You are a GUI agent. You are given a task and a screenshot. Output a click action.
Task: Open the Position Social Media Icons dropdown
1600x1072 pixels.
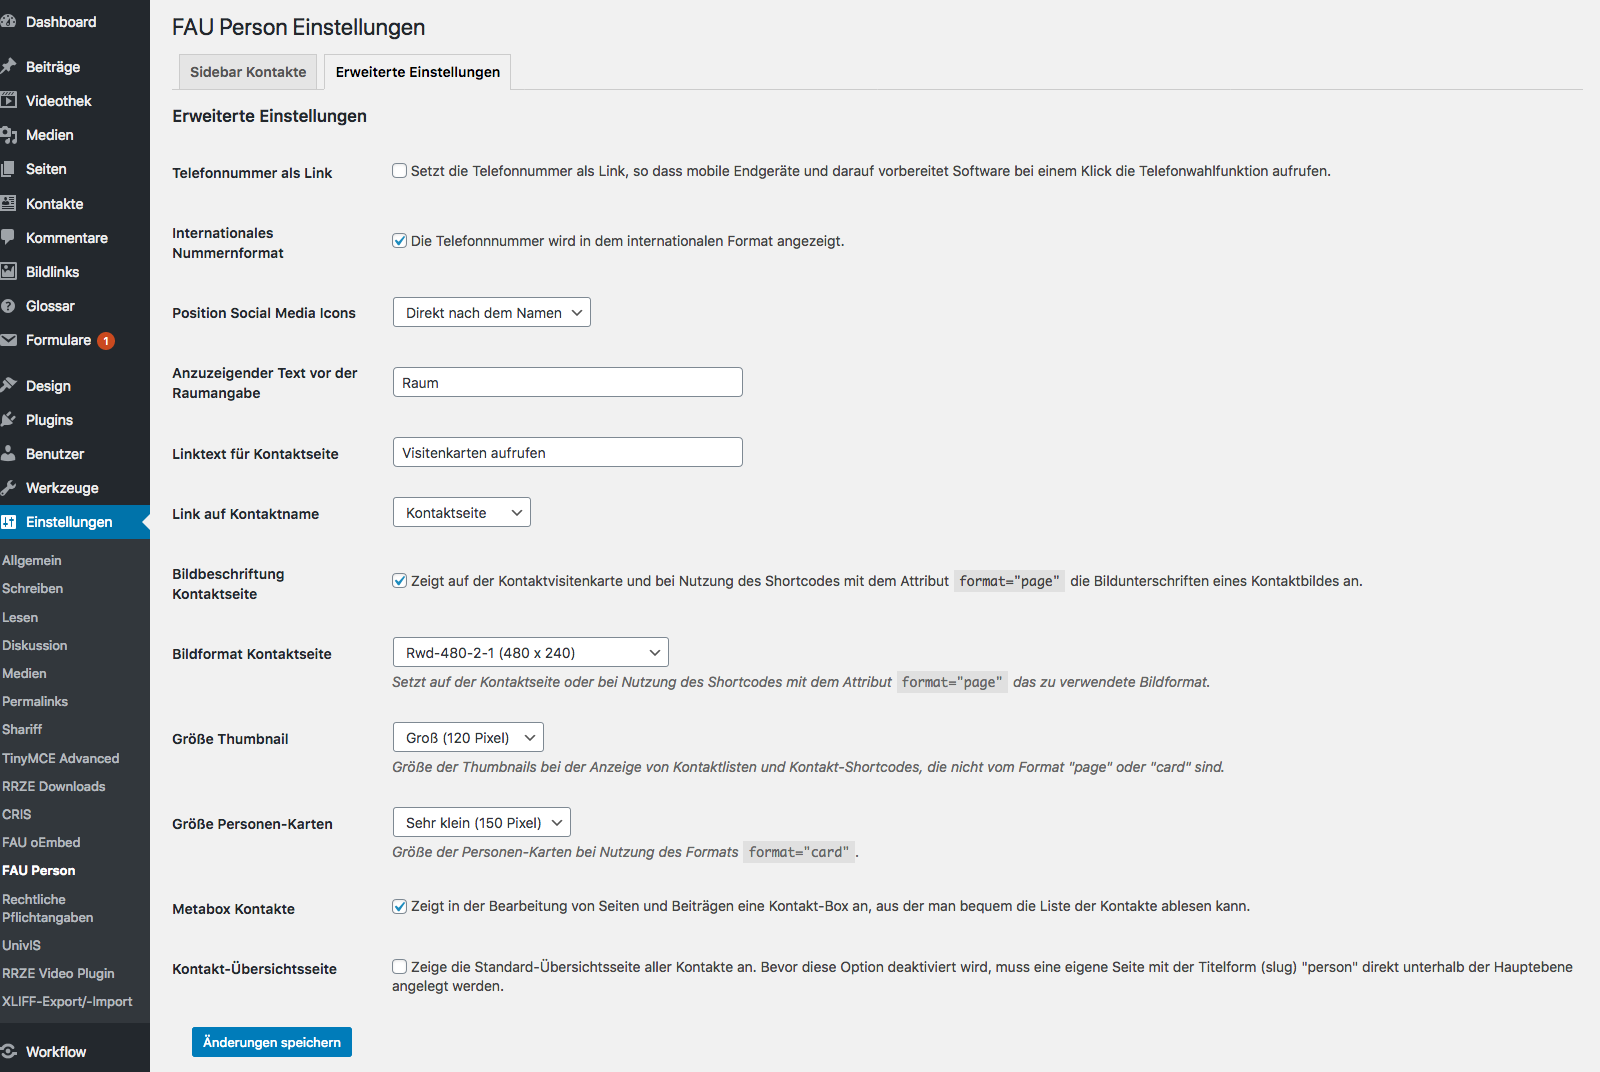pyautogui.click(x=491, y=313)
